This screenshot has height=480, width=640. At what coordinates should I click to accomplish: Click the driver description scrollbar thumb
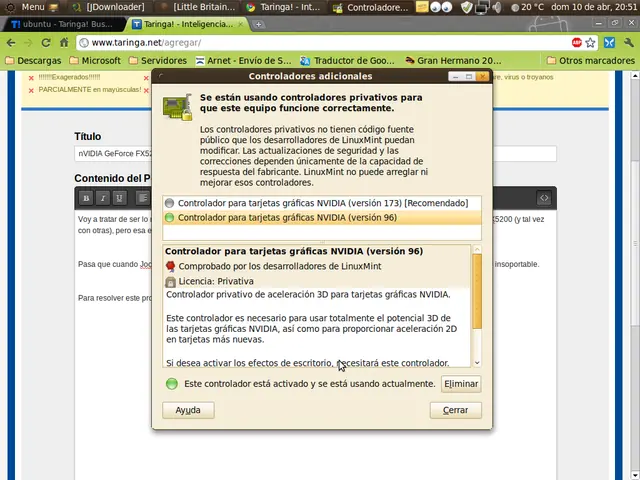coord(477,291)
